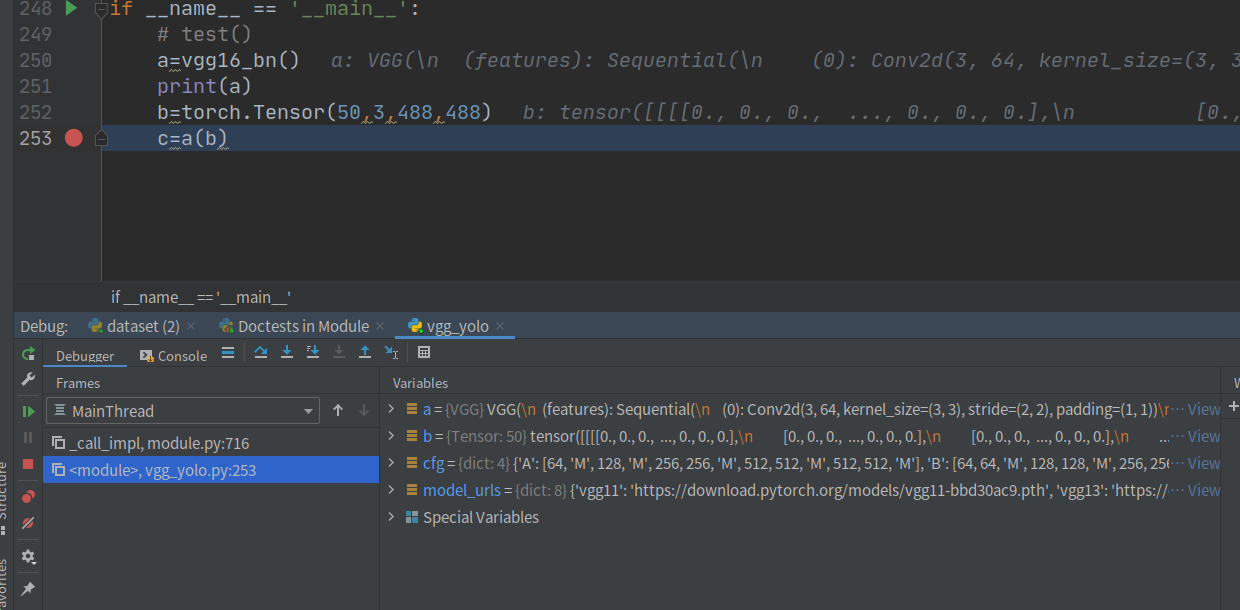Toggle the breakpoint on line 253
Screen dimensions: 1240x610
click(x=72, y=138)
